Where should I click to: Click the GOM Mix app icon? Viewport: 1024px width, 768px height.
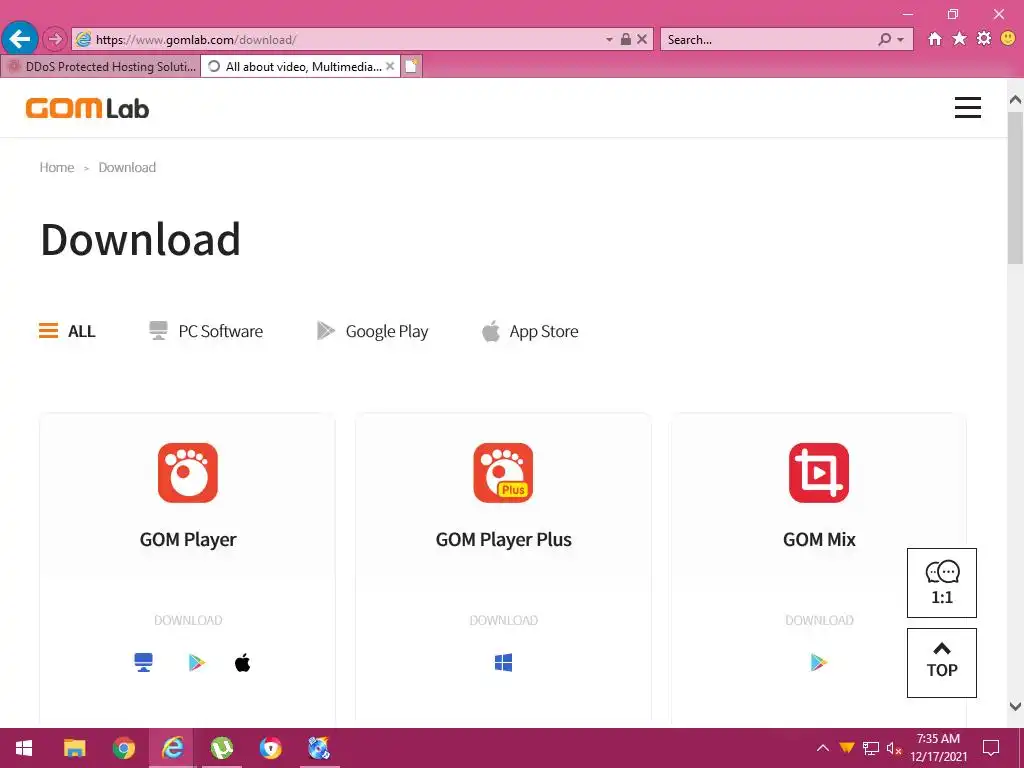click(818, 473)
